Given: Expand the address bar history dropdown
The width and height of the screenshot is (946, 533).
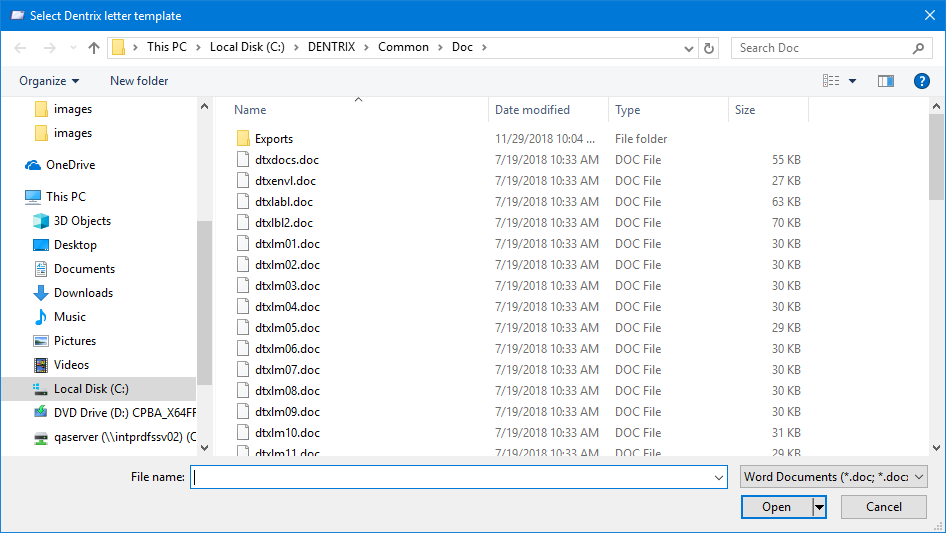Looking at the screenshot, I should pos(689,47).
